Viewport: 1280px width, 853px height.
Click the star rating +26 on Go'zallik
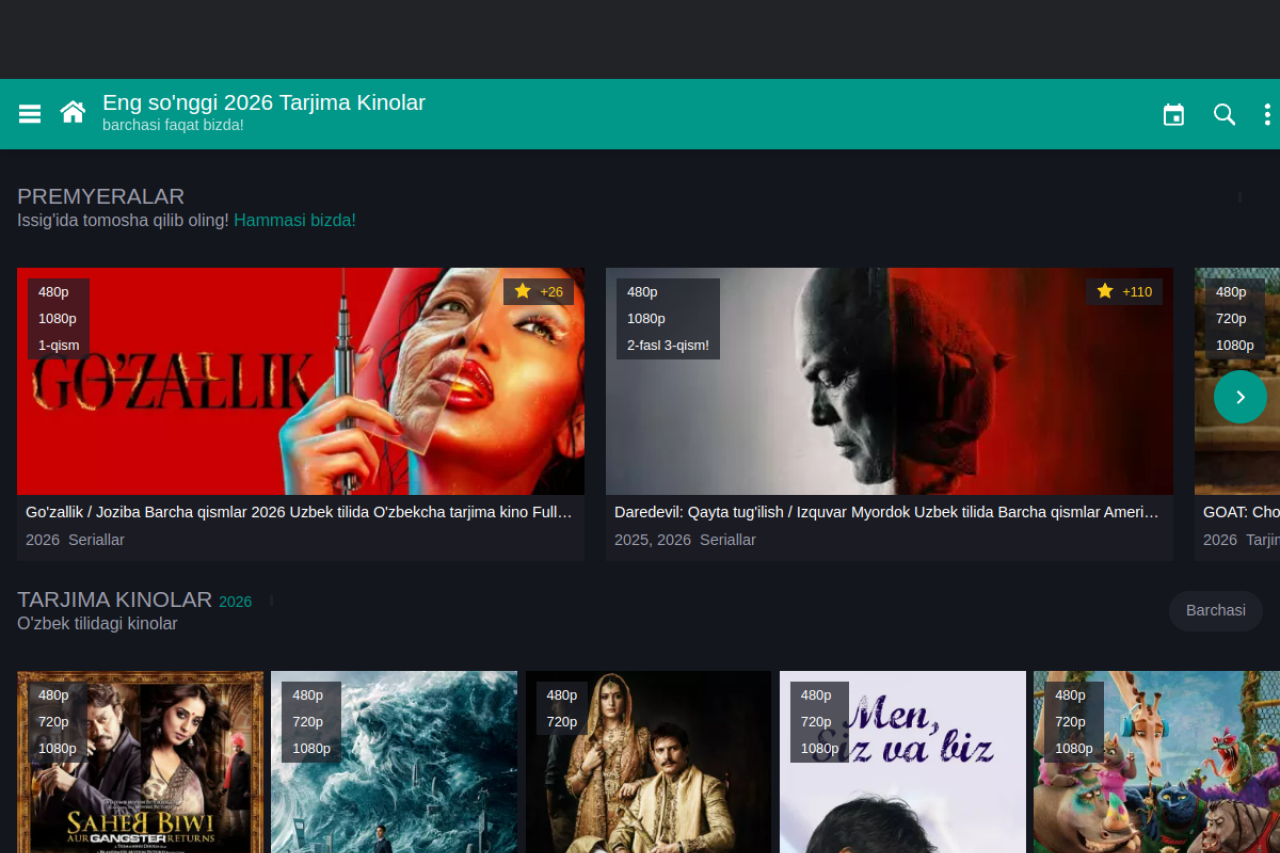click(538, 292)
